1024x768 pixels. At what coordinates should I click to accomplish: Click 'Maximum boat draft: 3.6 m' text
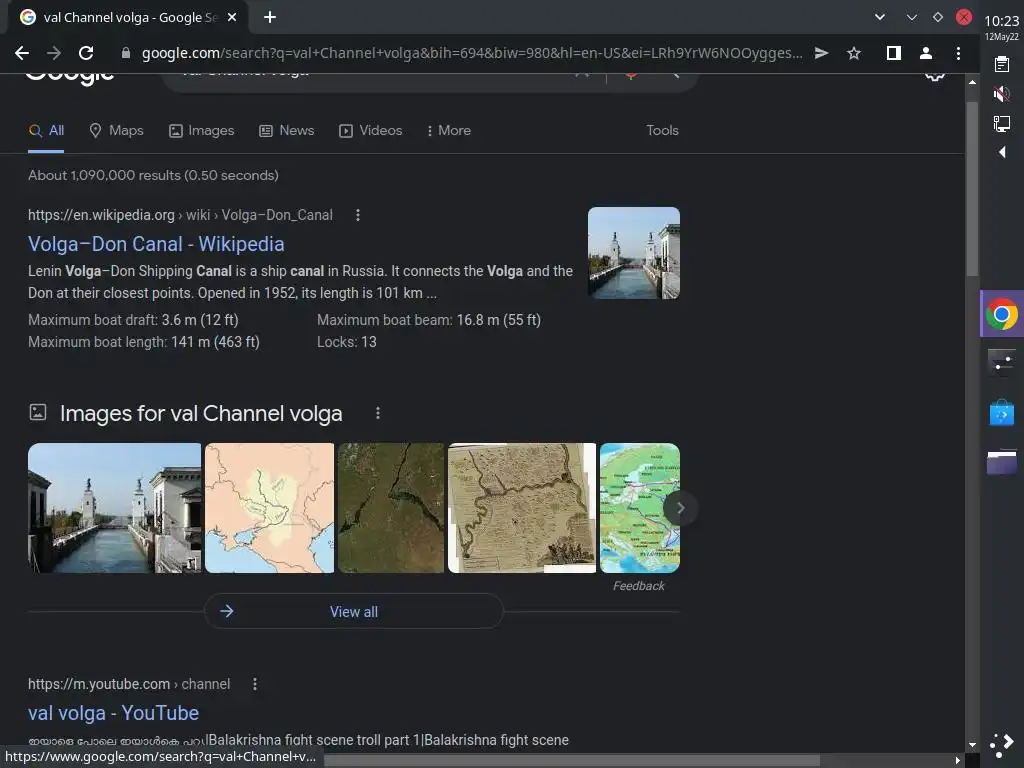pyautogui.click(x=133, y=320)
